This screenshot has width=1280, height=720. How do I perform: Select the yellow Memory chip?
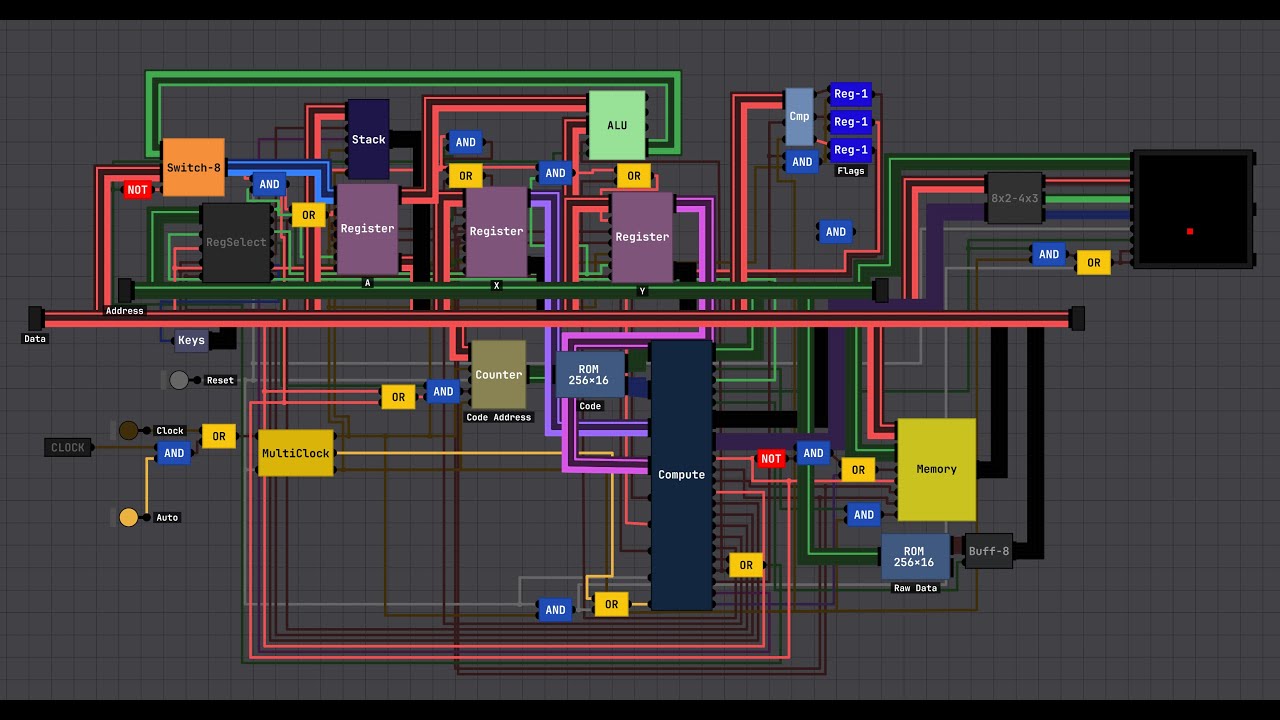pos(937,469)
